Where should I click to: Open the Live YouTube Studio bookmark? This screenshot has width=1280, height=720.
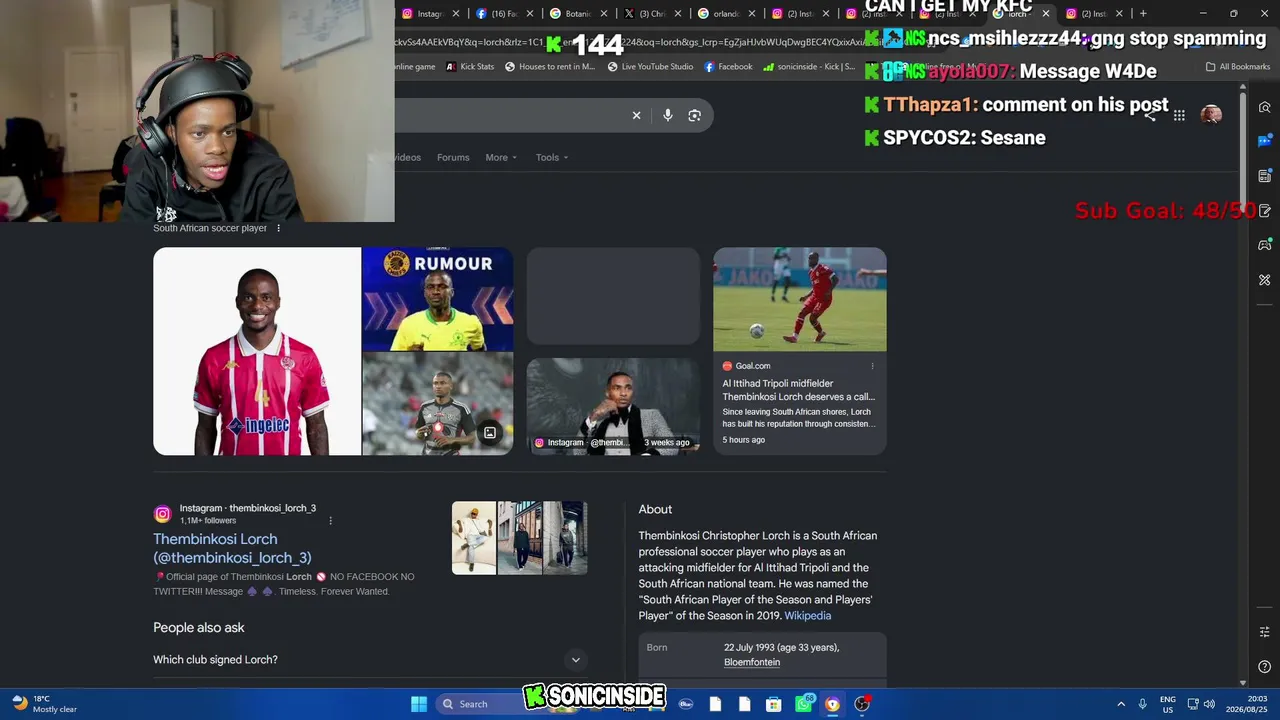[650, 67]
